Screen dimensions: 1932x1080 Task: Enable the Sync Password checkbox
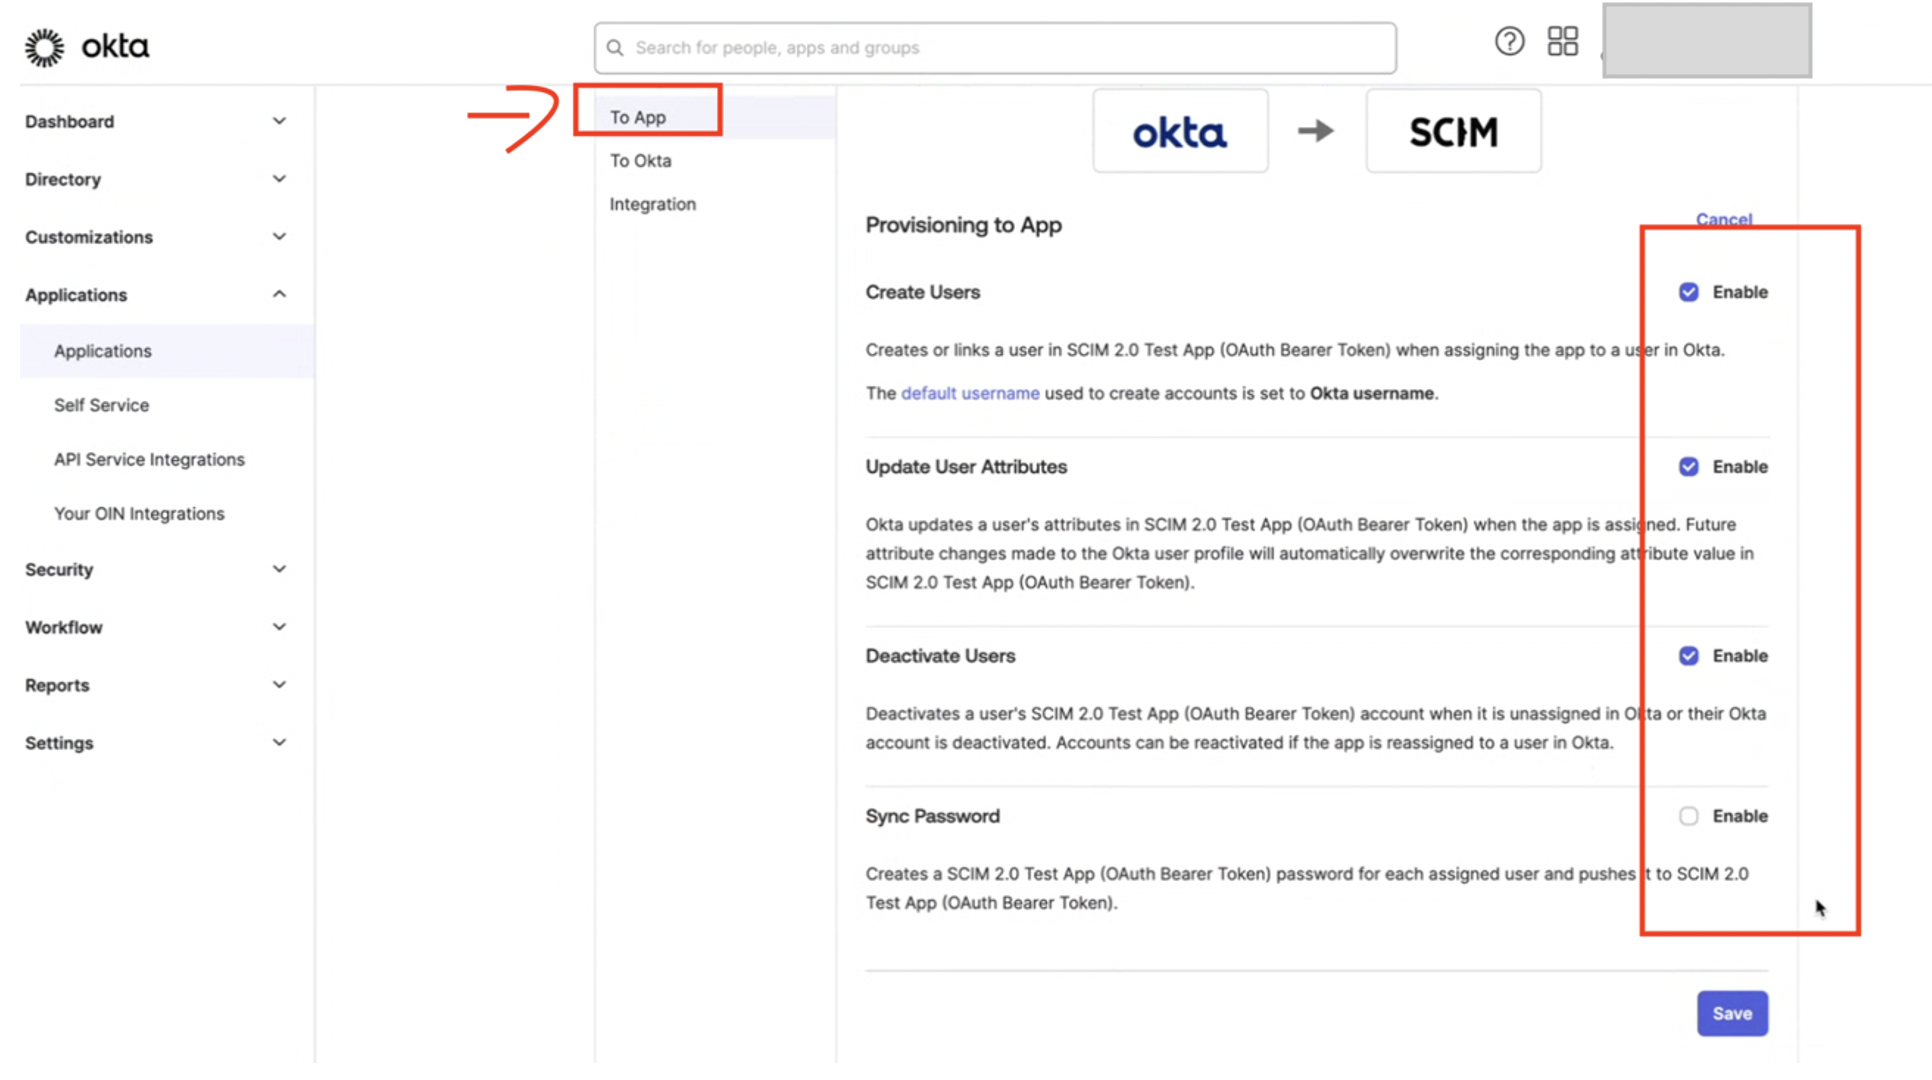coord(1688,816)
